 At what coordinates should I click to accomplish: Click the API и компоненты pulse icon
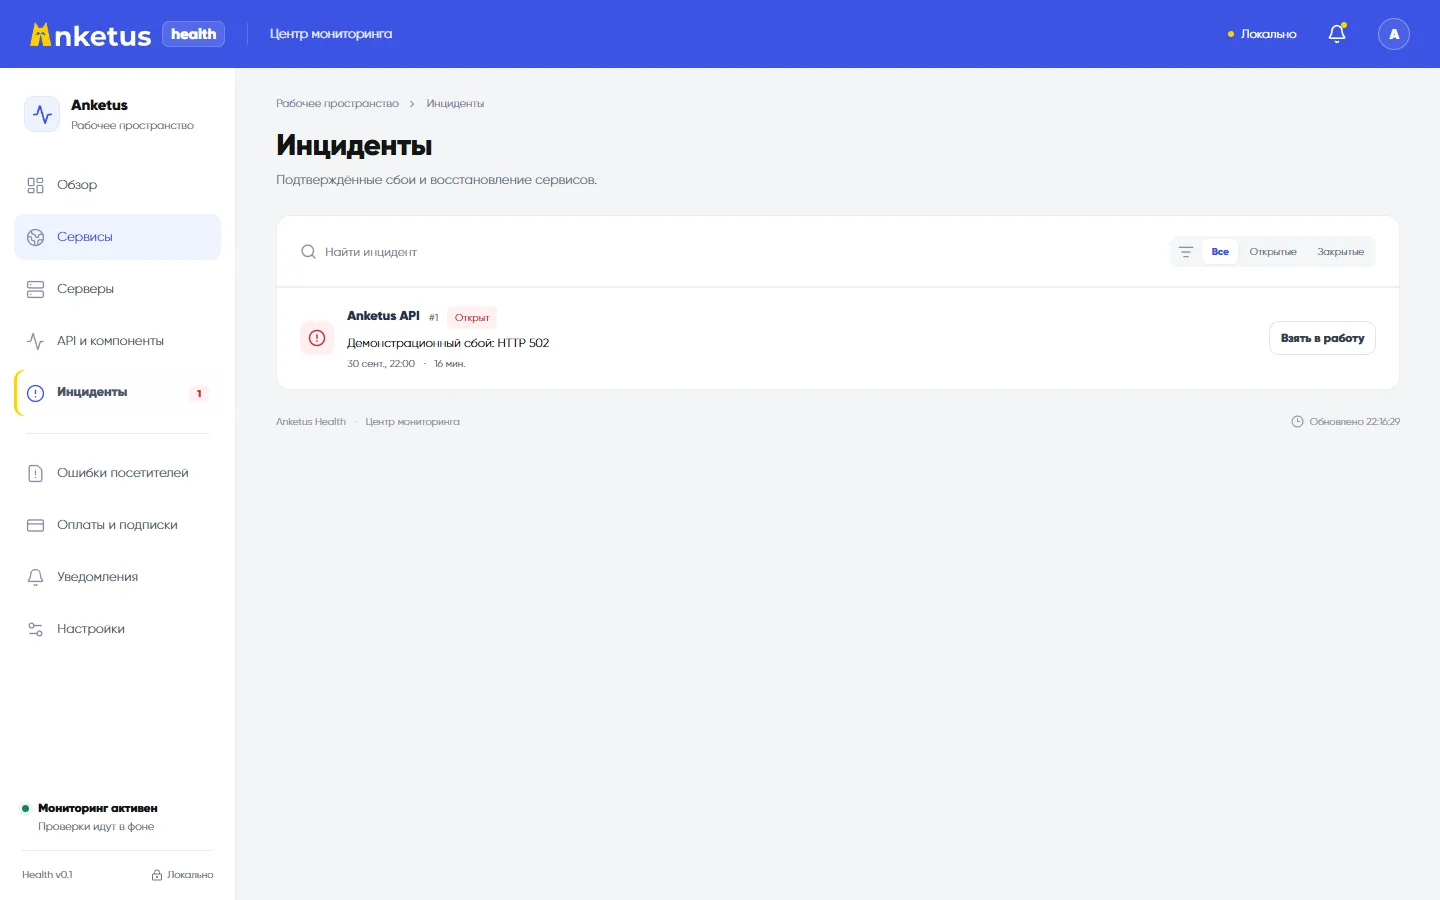coord(36,341)
